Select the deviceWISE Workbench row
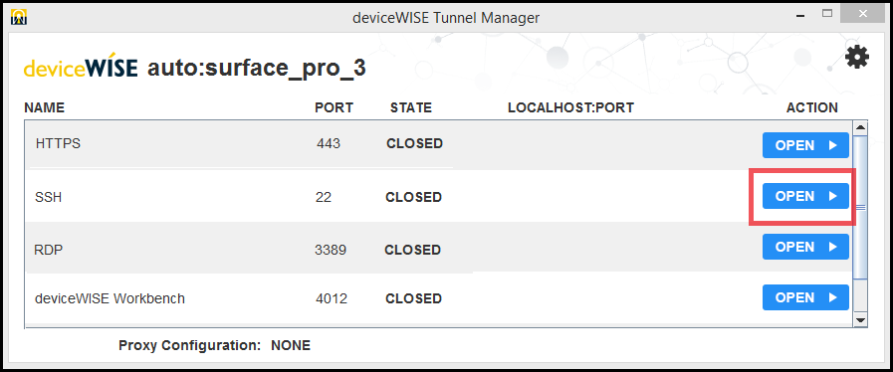The width and height of the screenshot is (893, 372). coord(439,298)
